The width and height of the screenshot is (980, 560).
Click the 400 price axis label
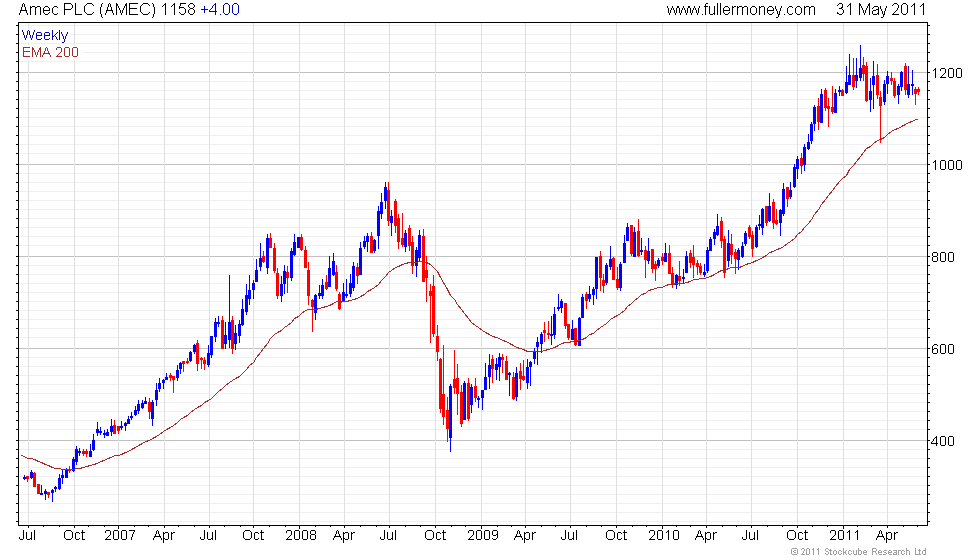943,441
